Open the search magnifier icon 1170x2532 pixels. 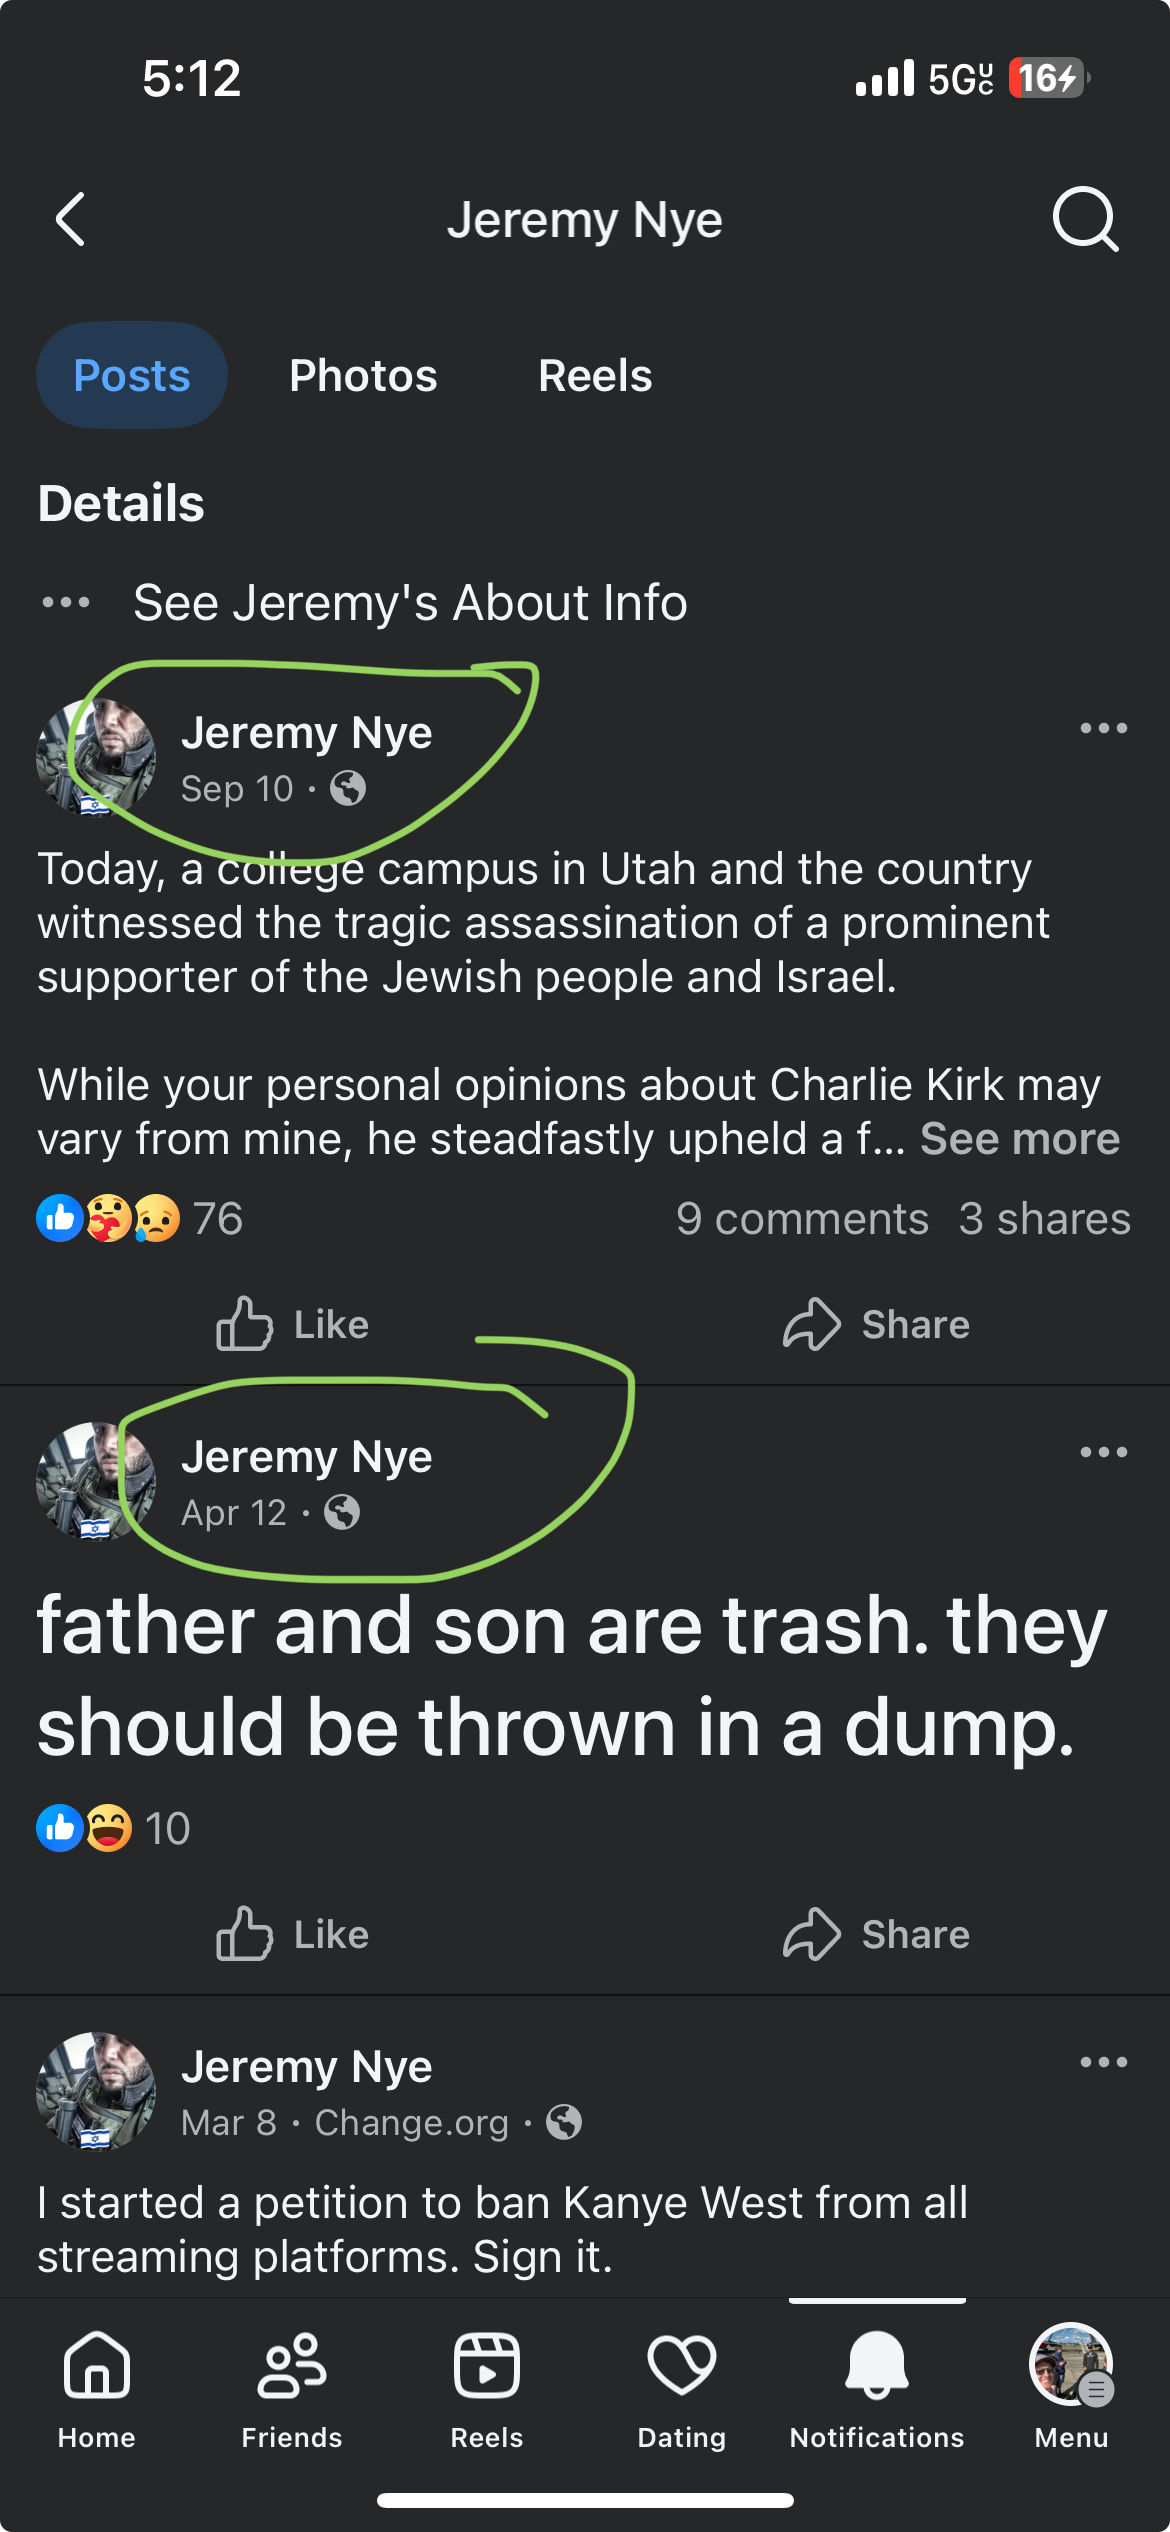(x=1084, y=219)
